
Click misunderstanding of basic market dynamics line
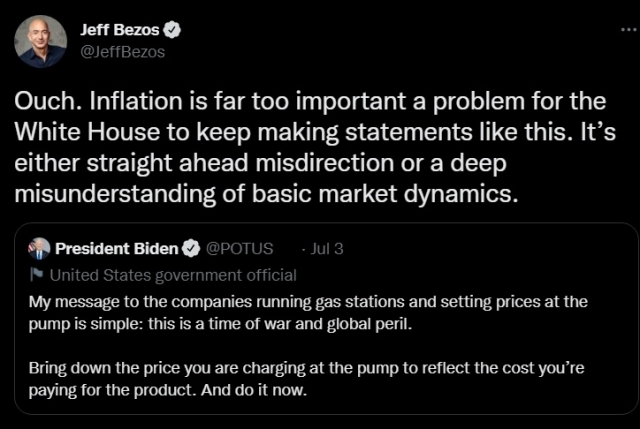coord(266,193)
